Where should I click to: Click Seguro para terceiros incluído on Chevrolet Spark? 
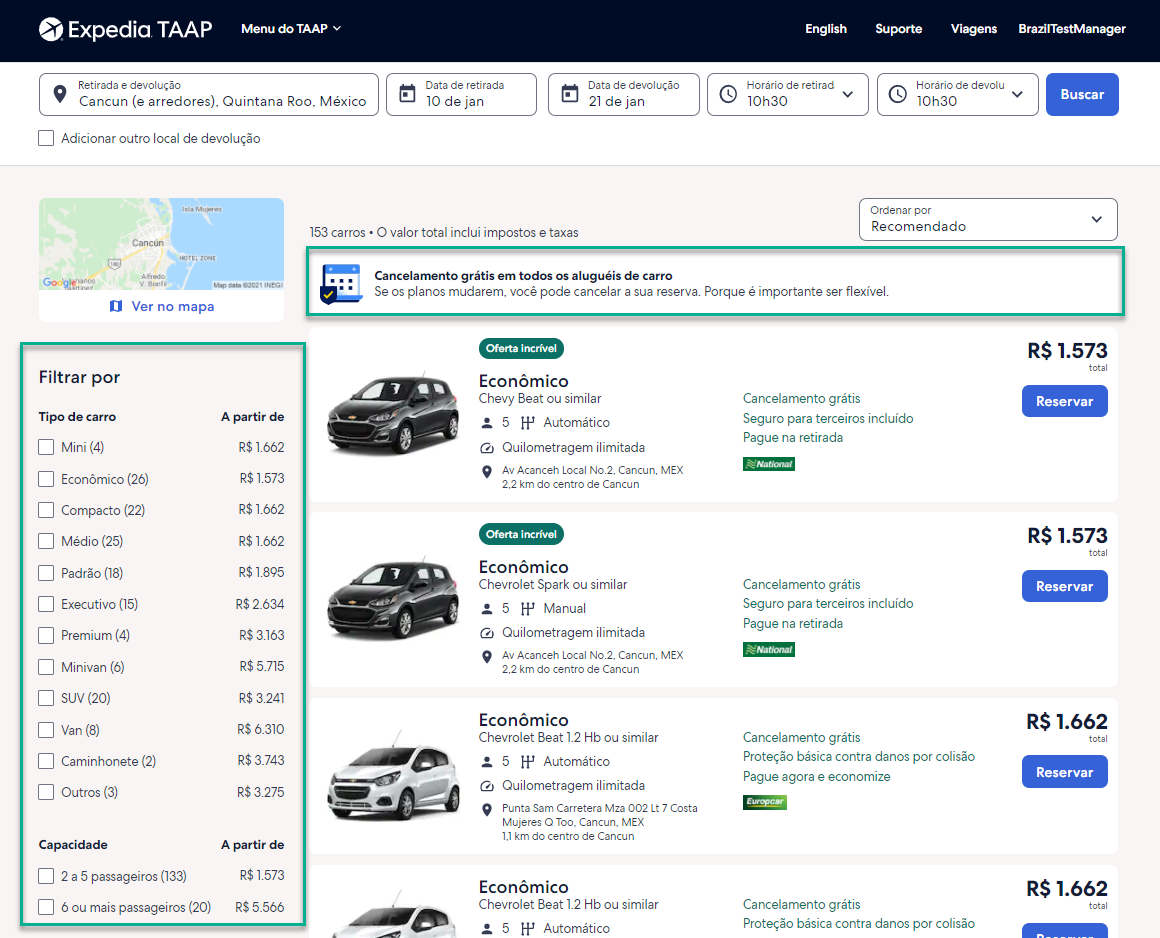tap(828, 604)
